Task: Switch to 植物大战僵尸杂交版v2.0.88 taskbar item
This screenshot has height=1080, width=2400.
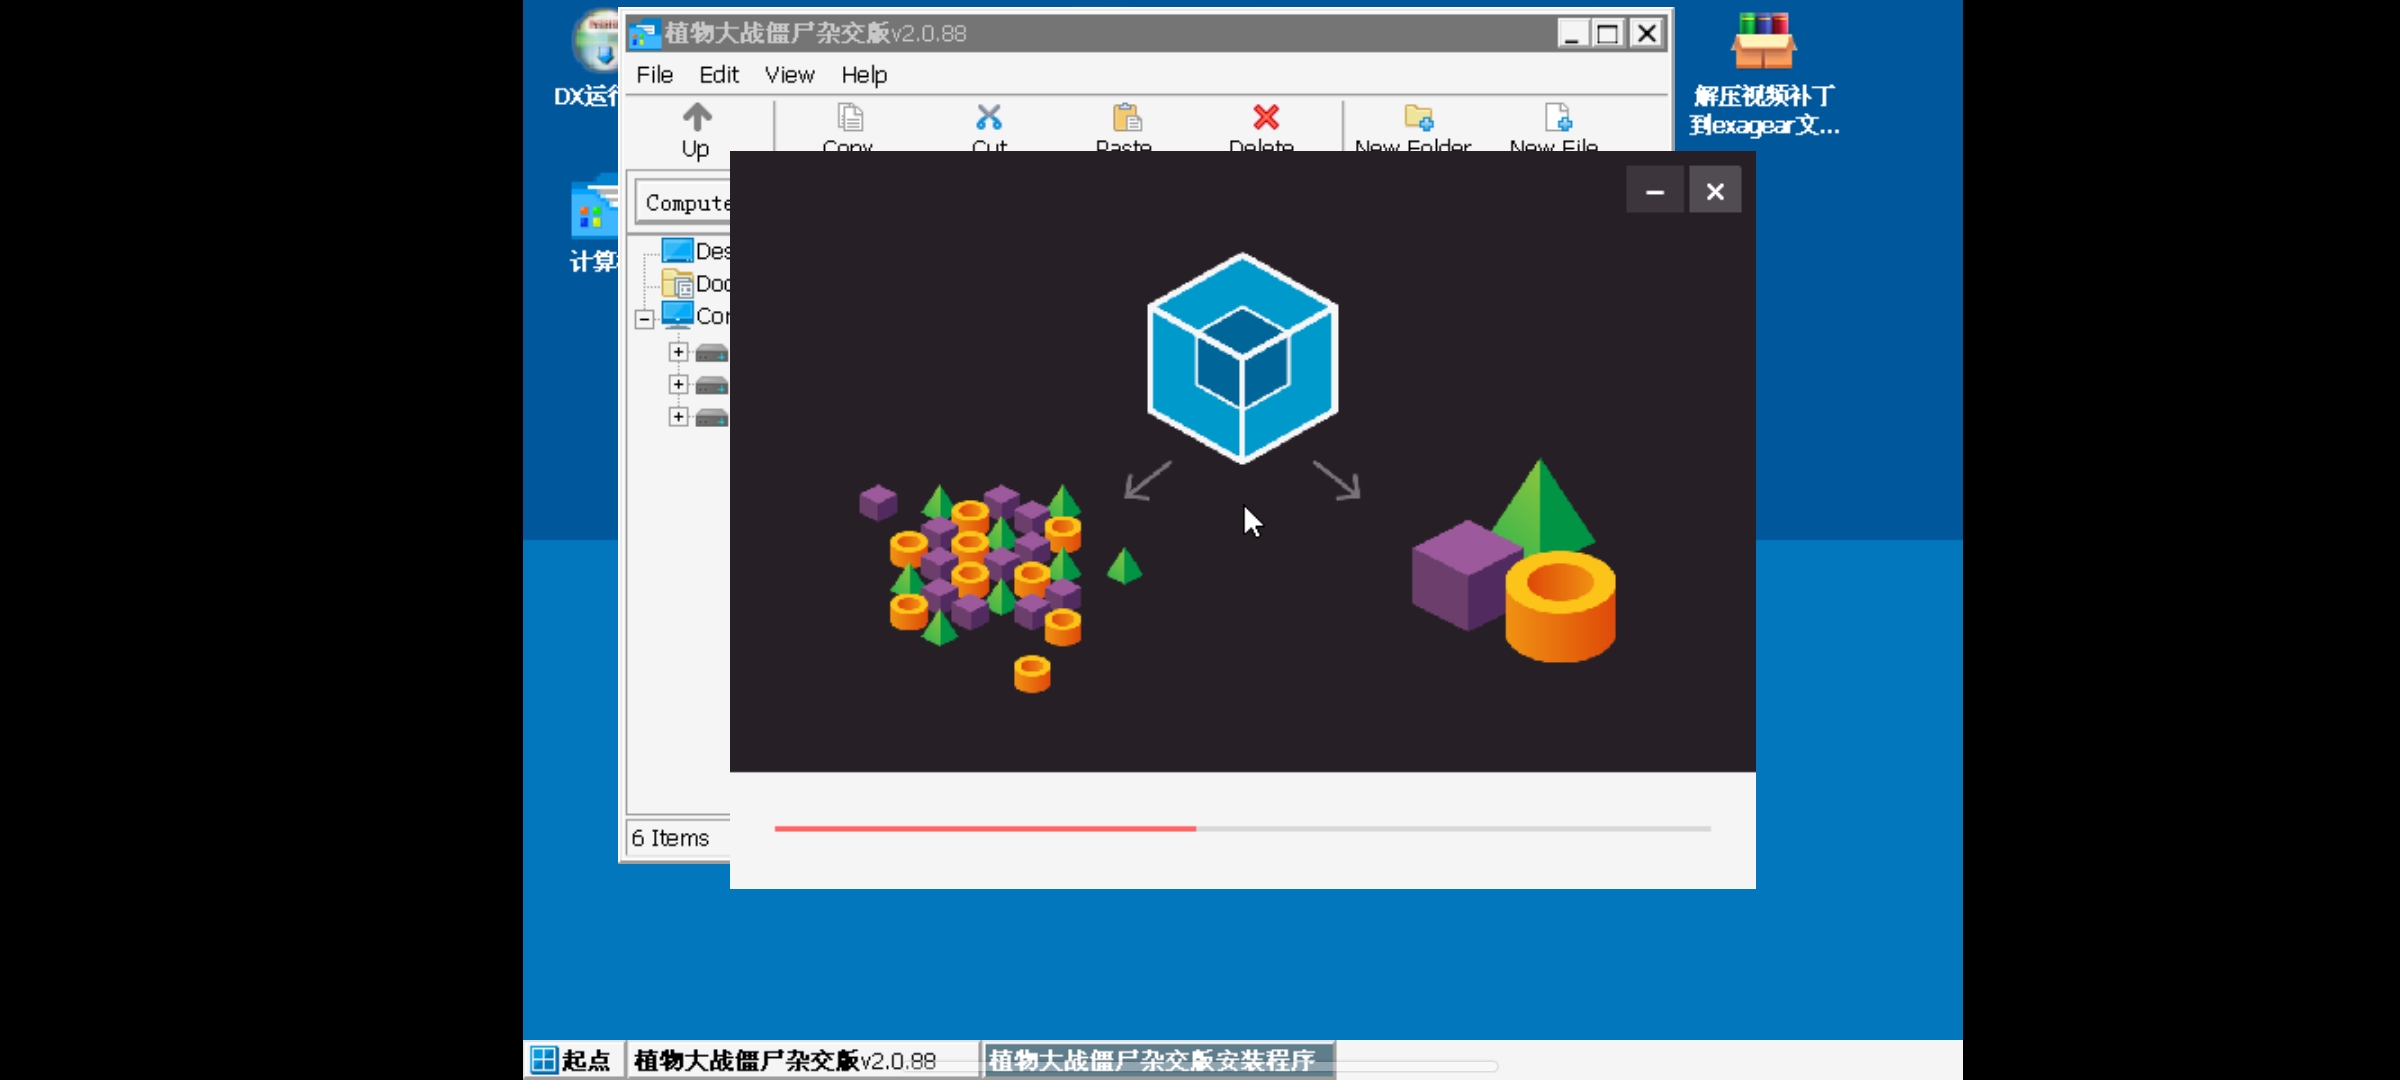Action: [802, 1060]
